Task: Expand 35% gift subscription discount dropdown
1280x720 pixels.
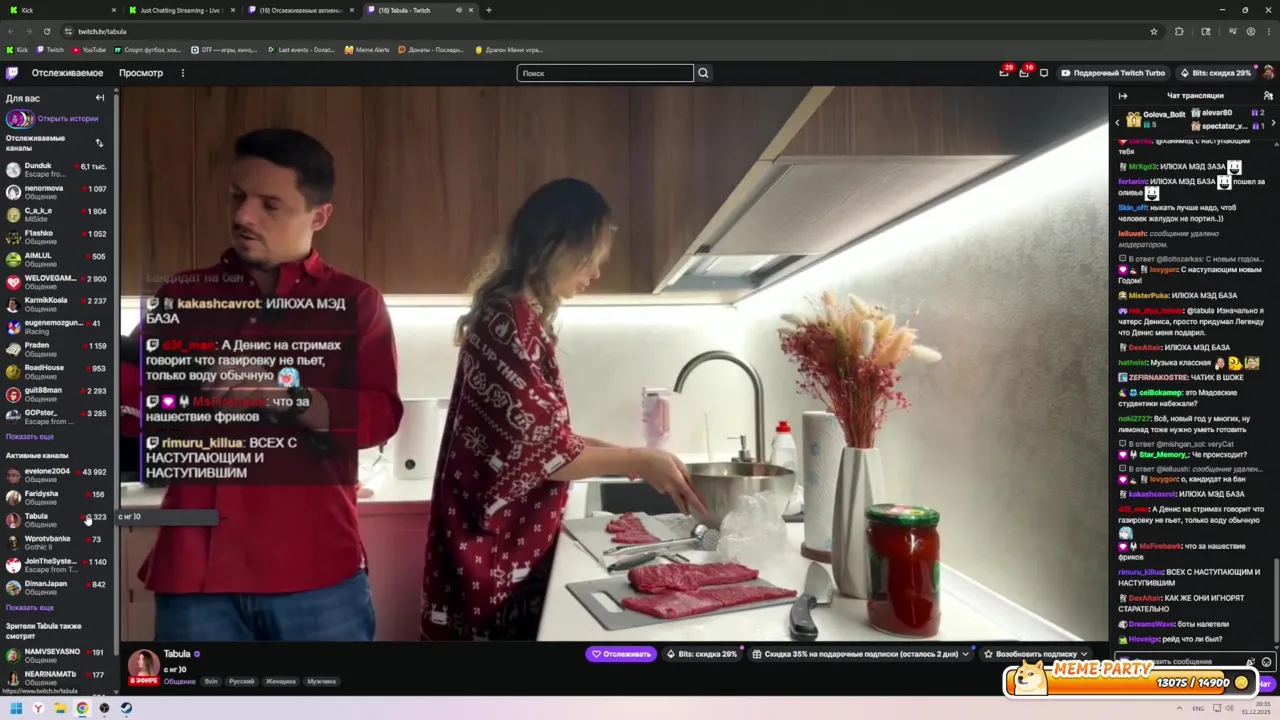Action: (965, 654)
